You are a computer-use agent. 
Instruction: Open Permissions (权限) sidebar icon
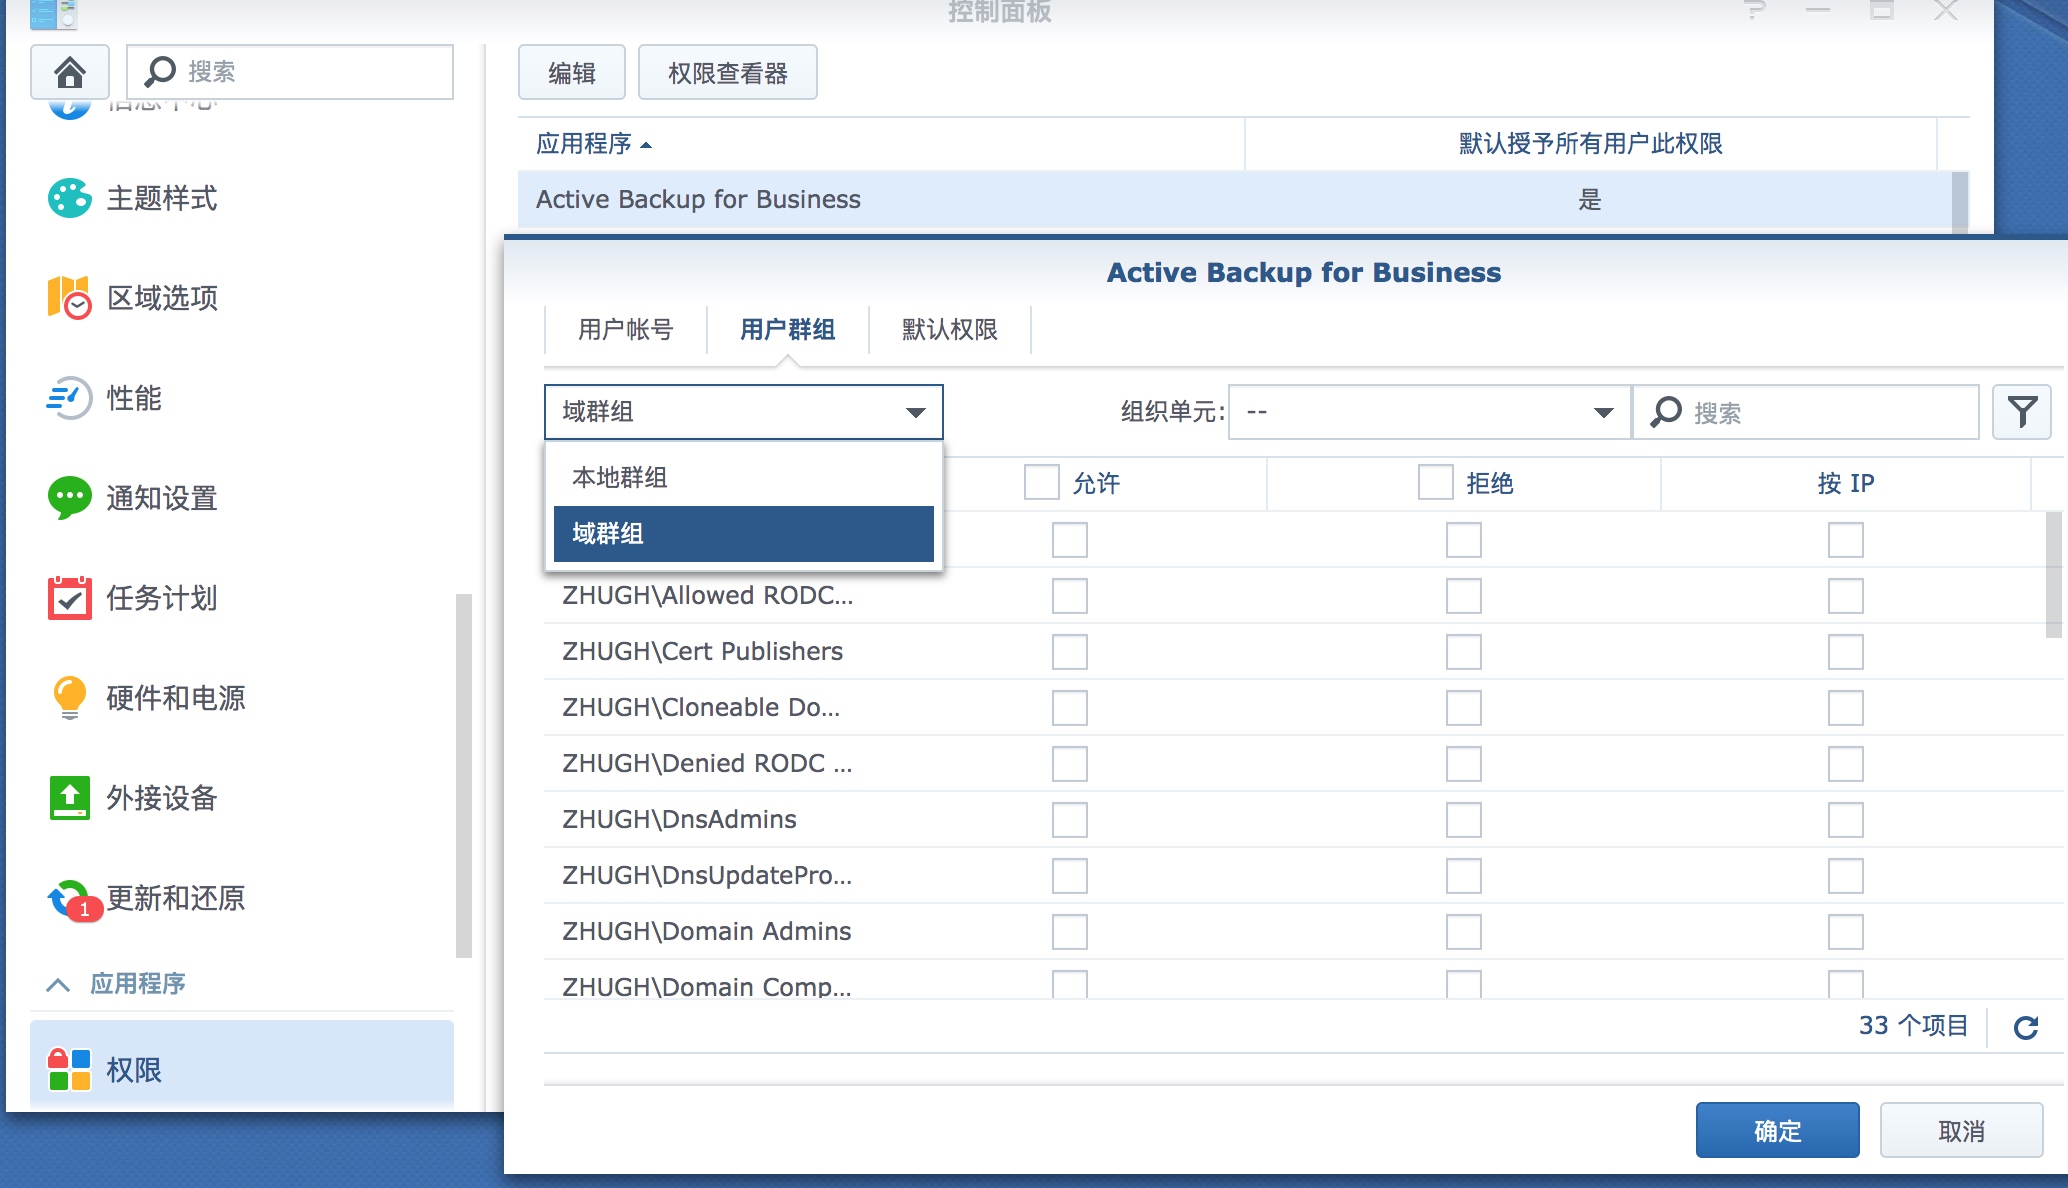(69, 1069)
